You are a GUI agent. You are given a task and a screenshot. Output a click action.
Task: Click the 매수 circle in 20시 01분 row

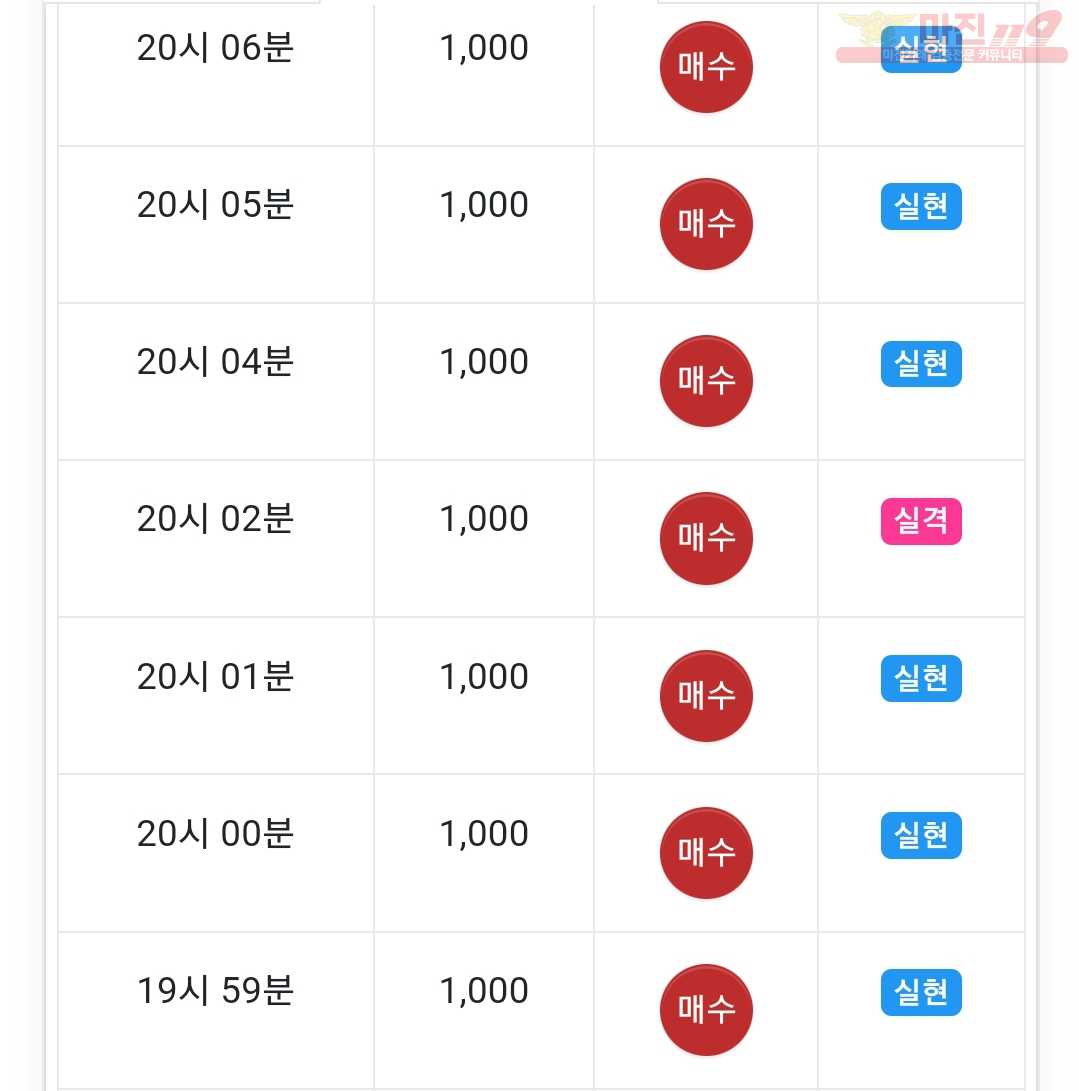click(x=705, y=696)
